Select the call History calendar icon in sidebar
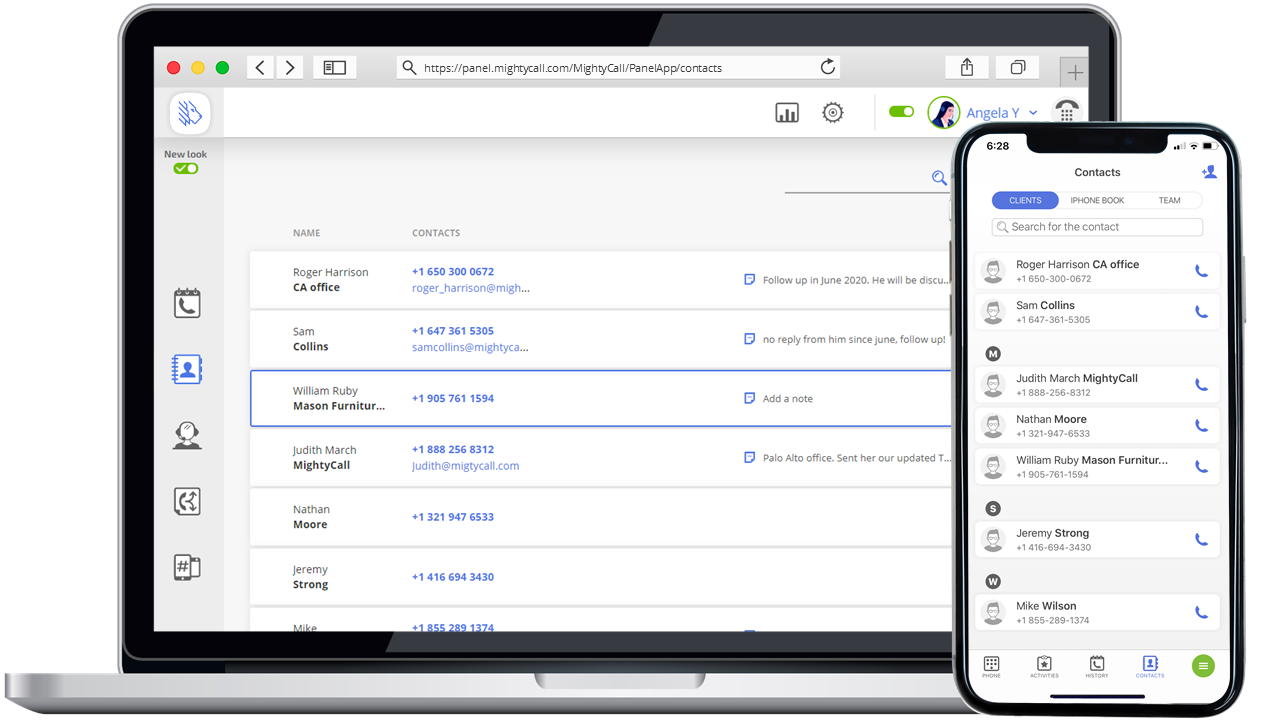This screenshot has height=720, width=1280. (187, 303)
